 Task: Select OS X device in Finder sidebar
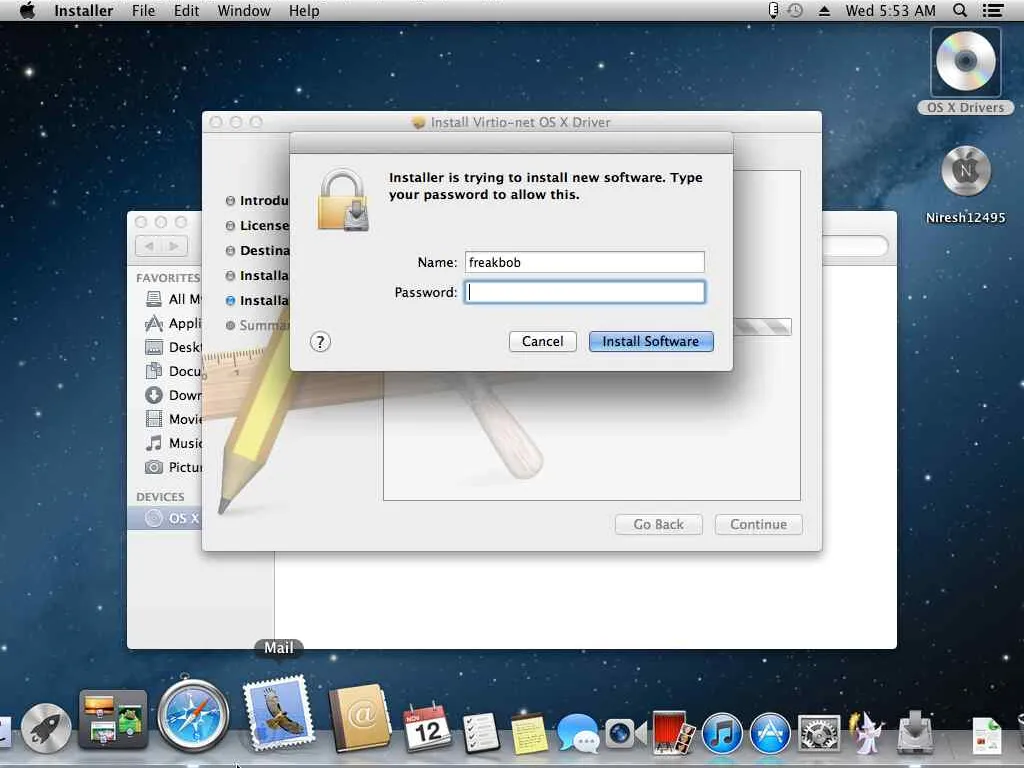(x=165, y=518)
